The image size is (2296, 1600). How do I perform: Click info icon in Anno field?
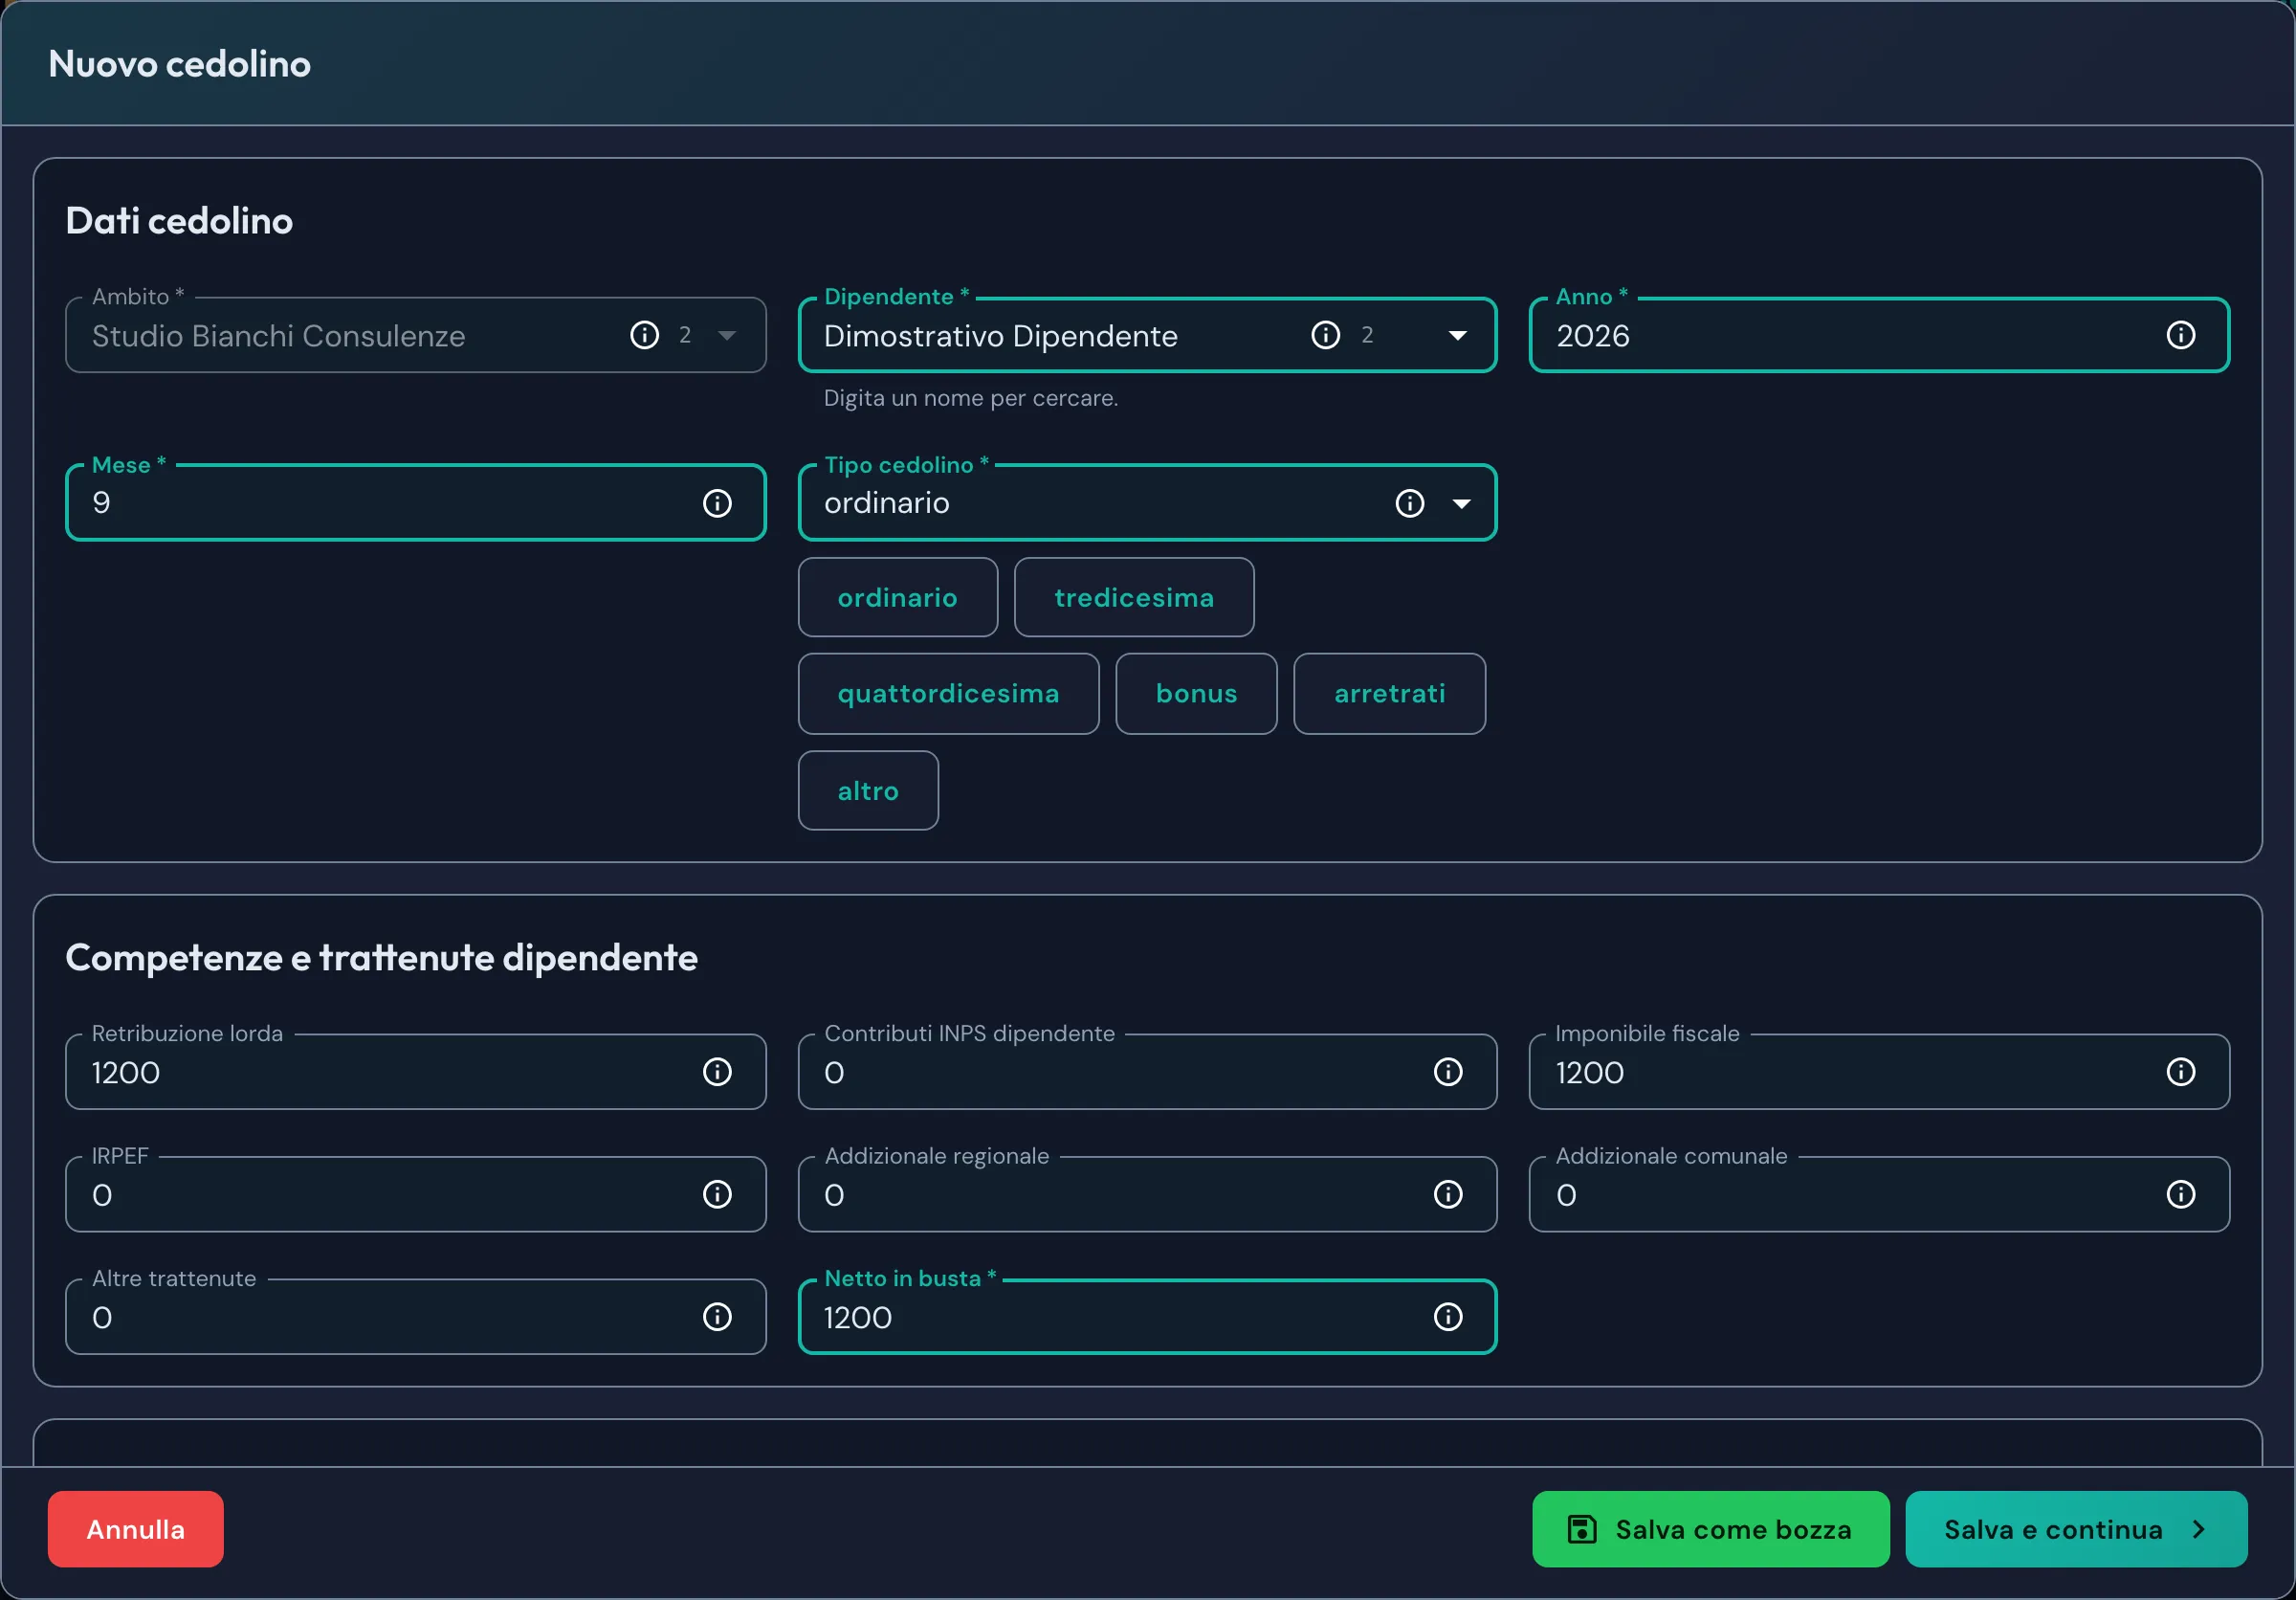pos(2180,335)
